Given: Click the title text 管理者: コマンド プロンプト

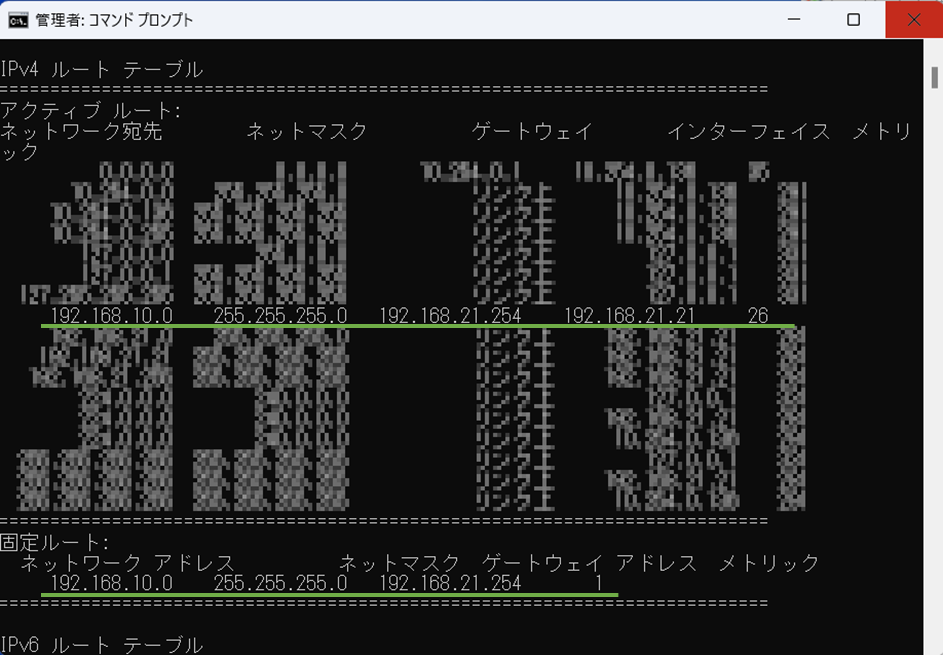Looking at the screenshot, I should (x=114, y=20).
